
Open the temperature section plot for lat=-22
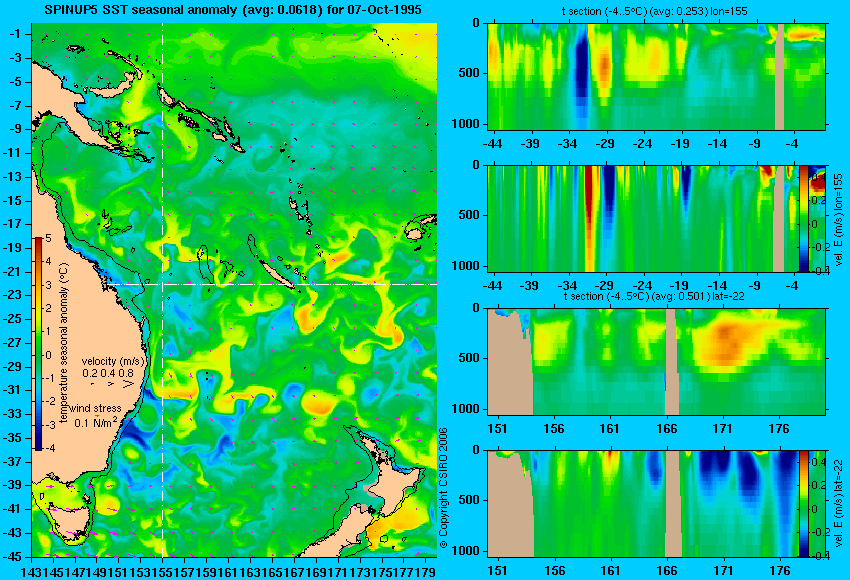click(656, 362)
